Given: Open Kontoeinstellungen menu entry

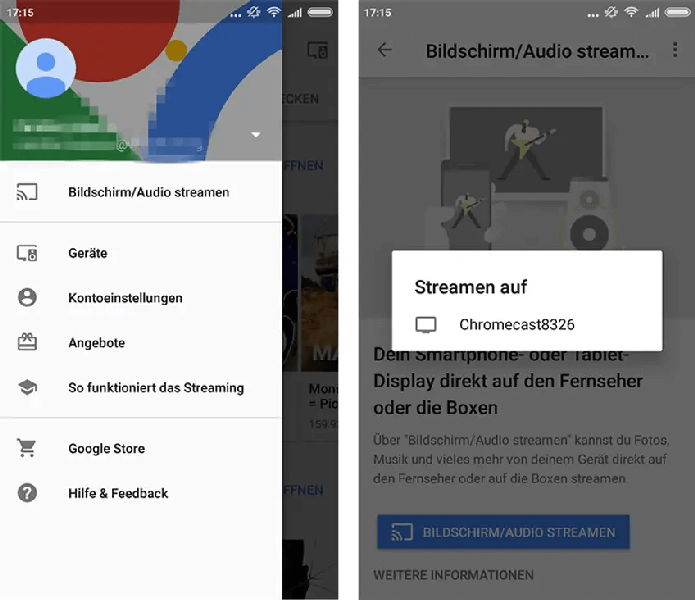Looking at the screenshot, I should tap(141, 298).
